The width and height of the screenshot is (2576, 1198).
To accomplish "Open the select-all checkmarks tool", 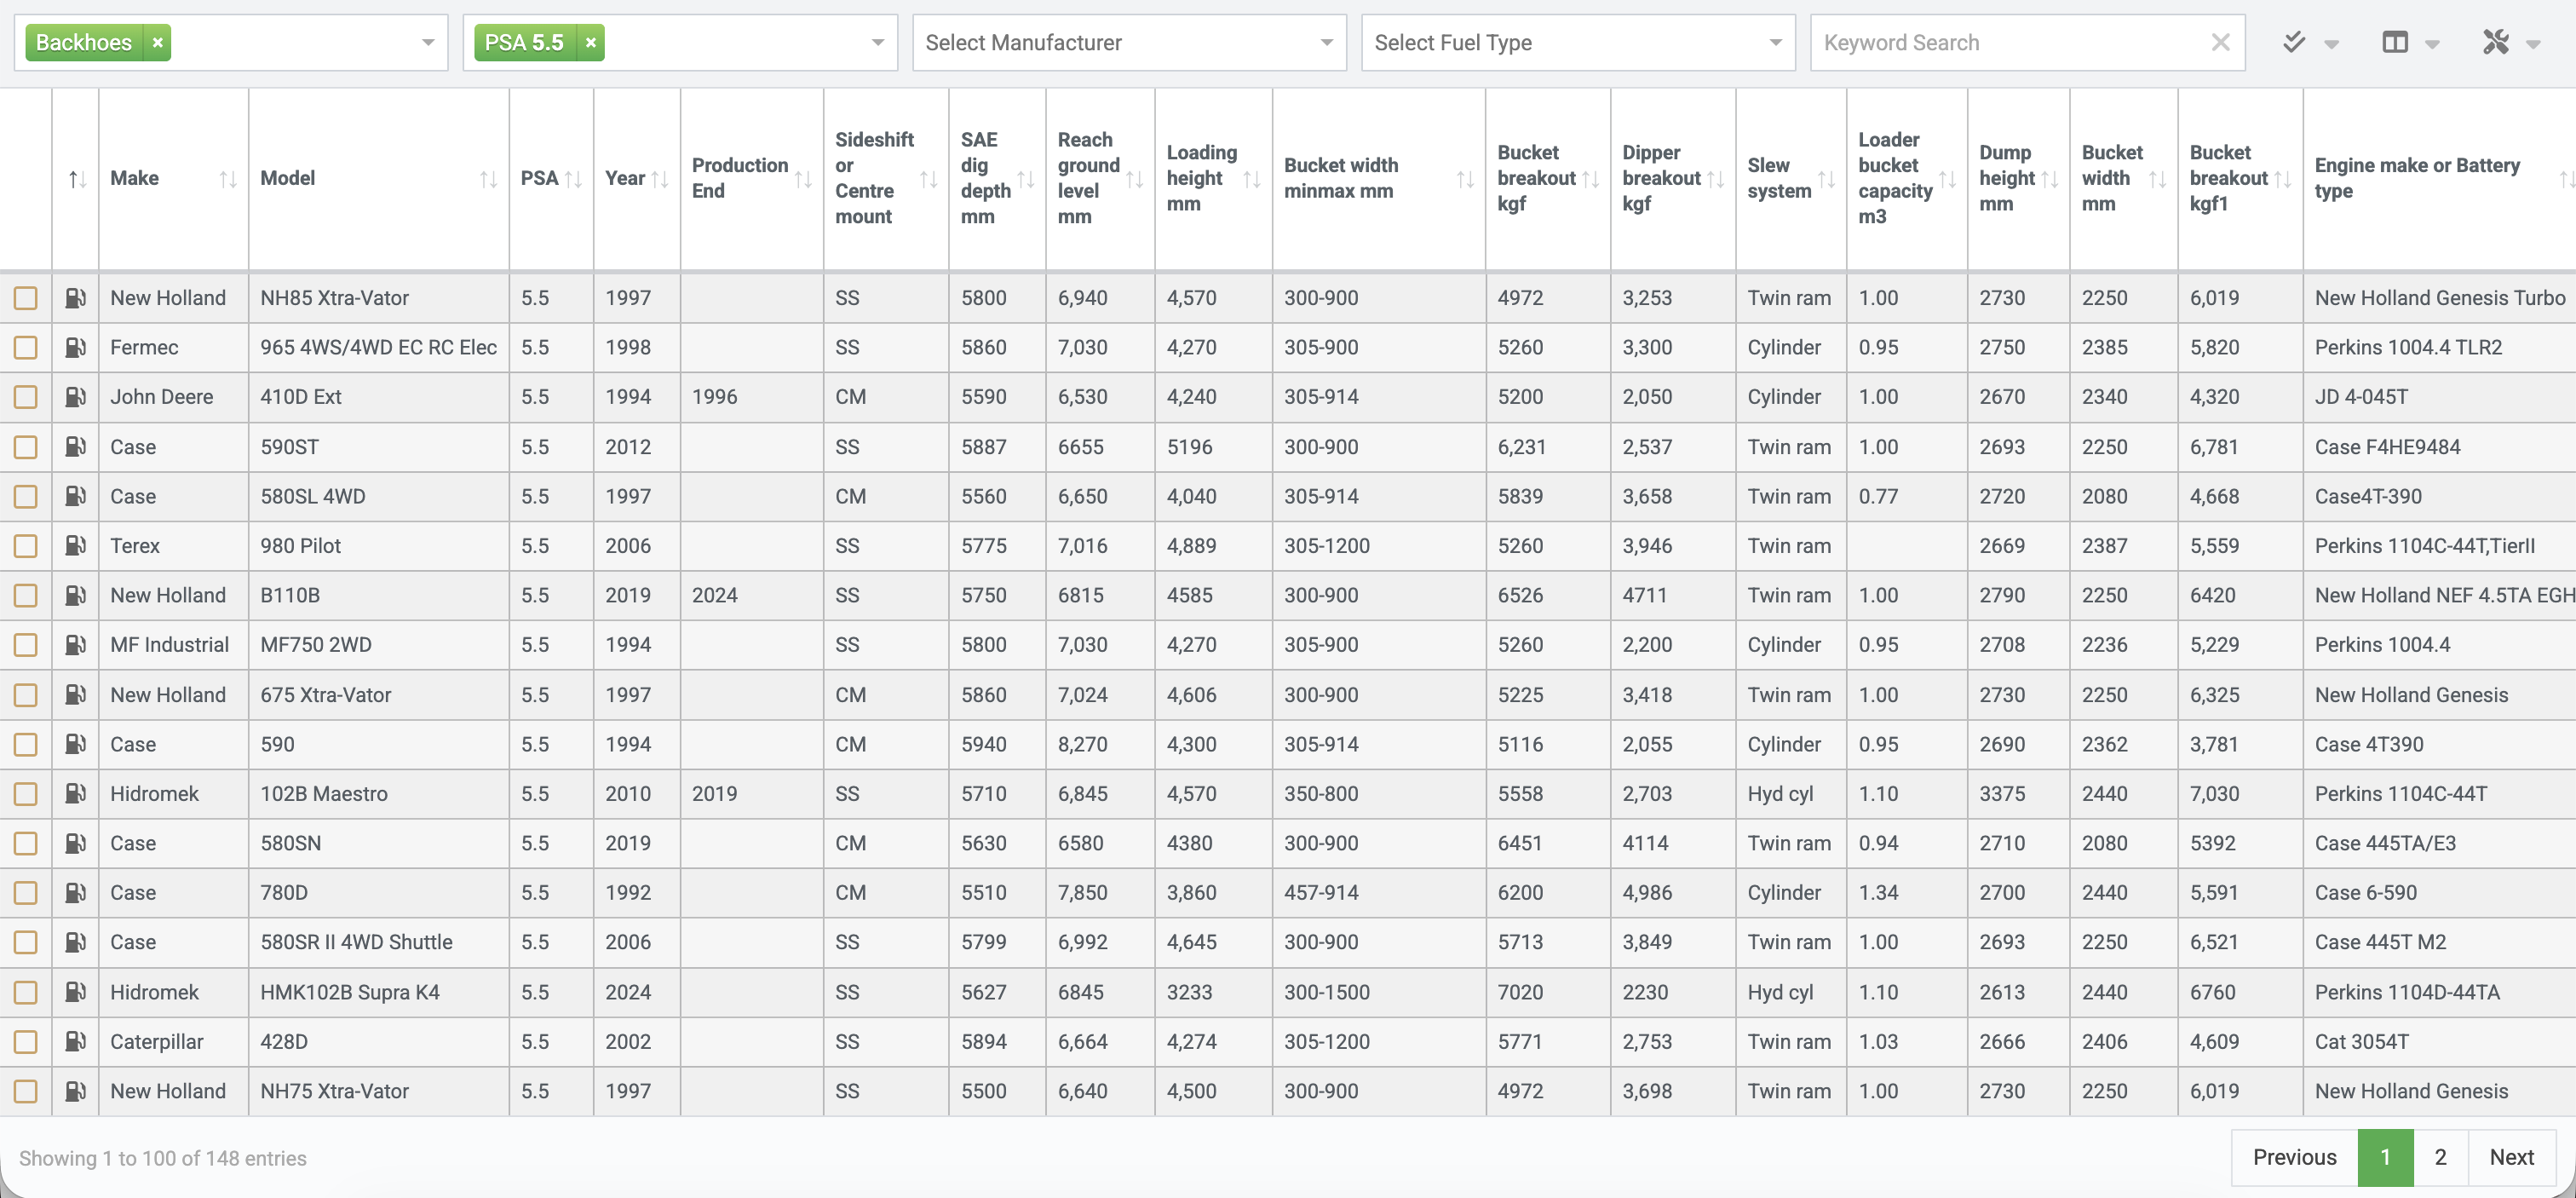I will pos(2294,42).
